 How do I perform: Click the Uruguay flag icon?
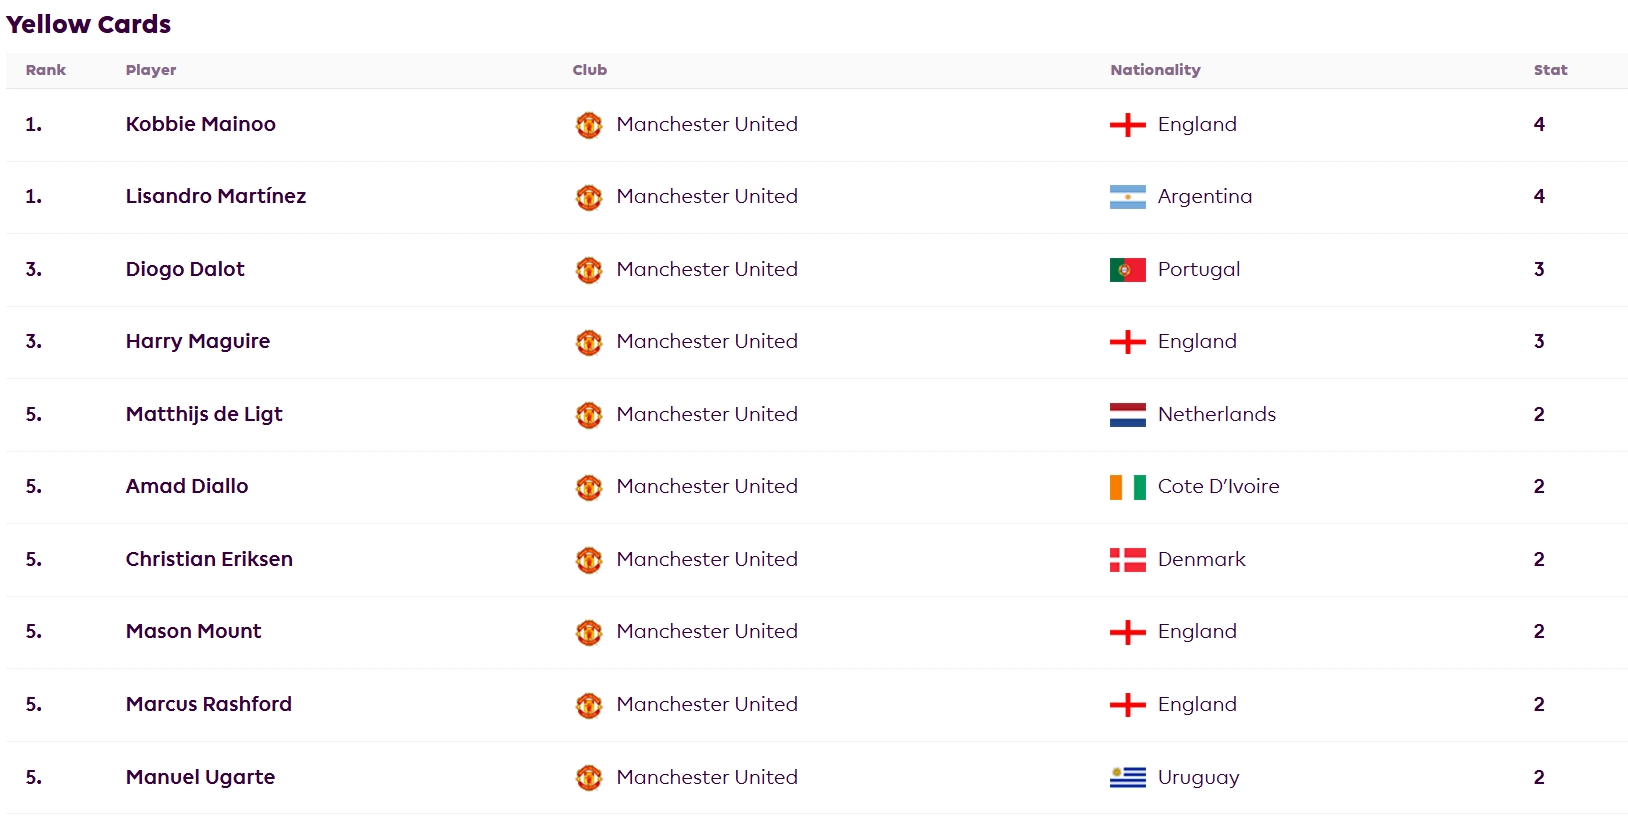click(1127, 777)
